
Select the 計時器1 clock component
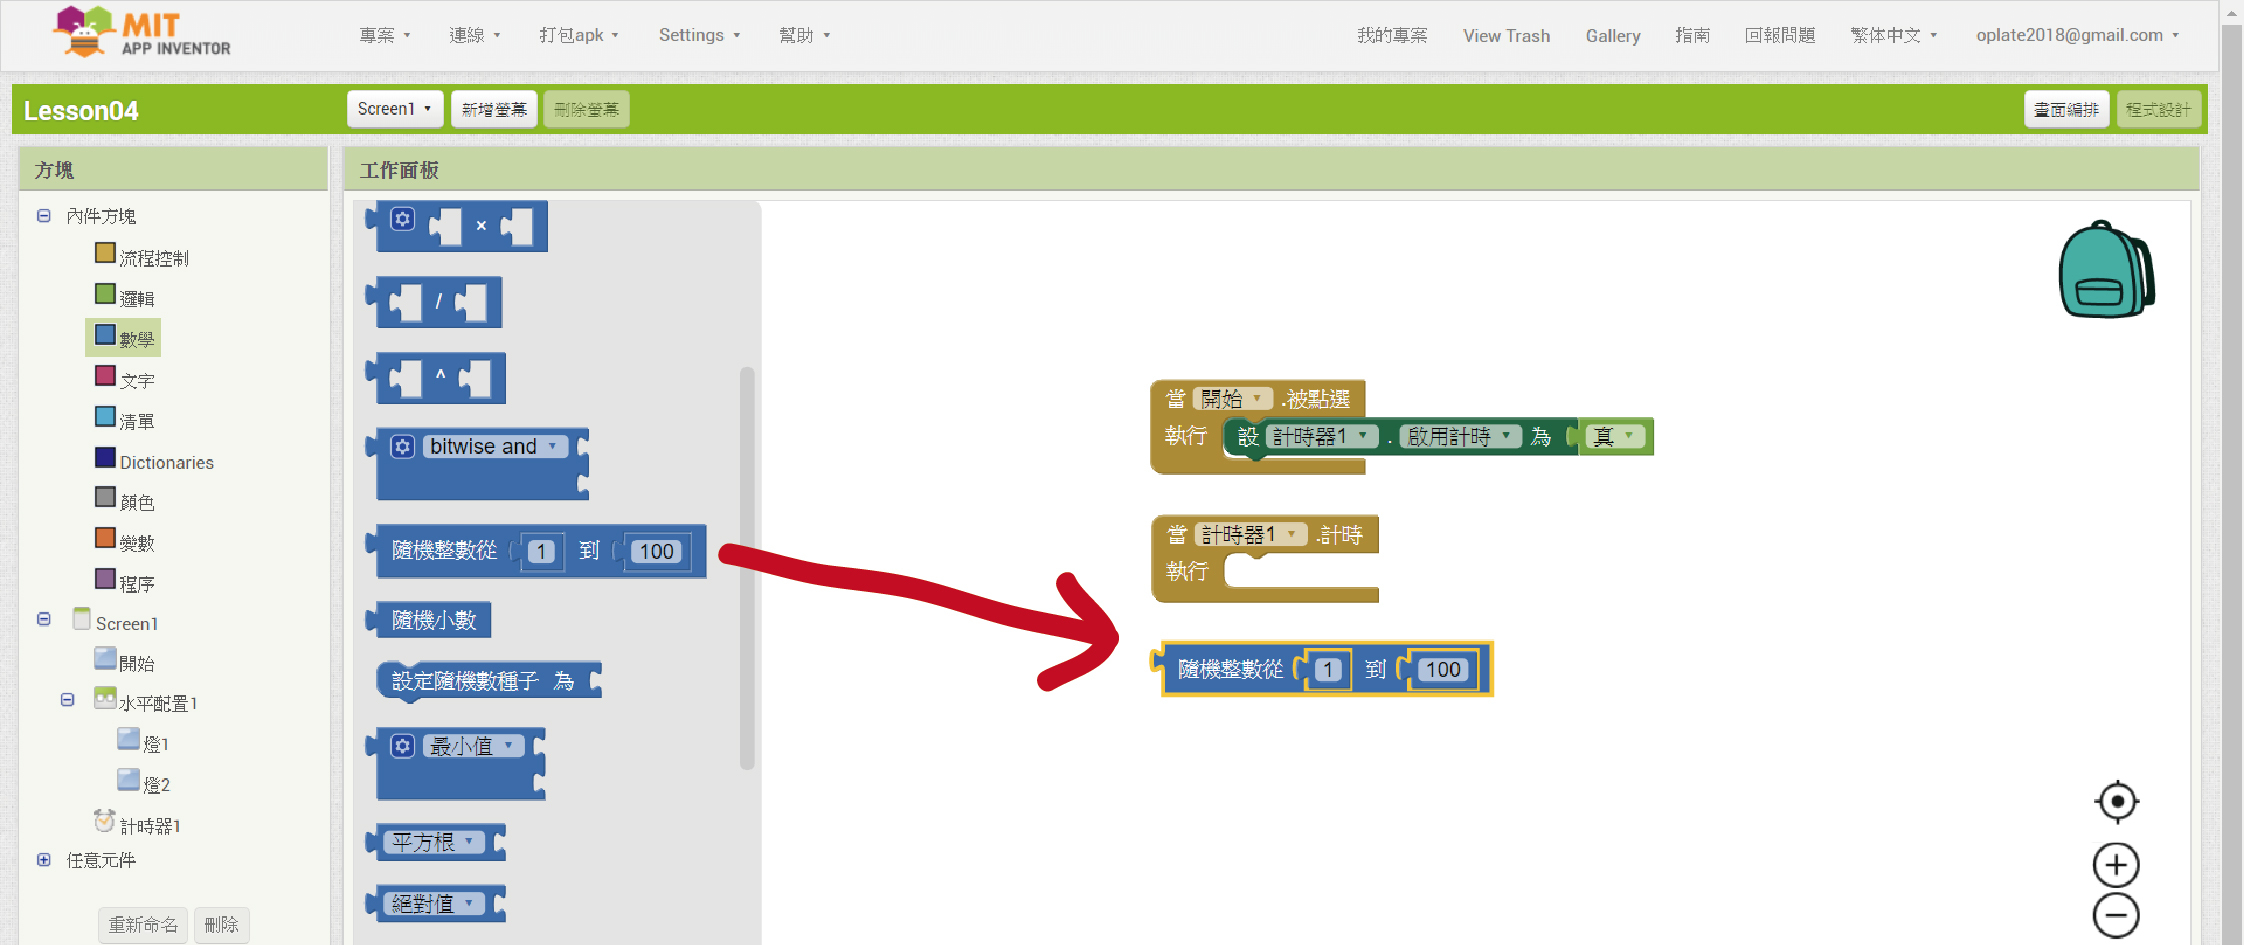coord(137,824)
